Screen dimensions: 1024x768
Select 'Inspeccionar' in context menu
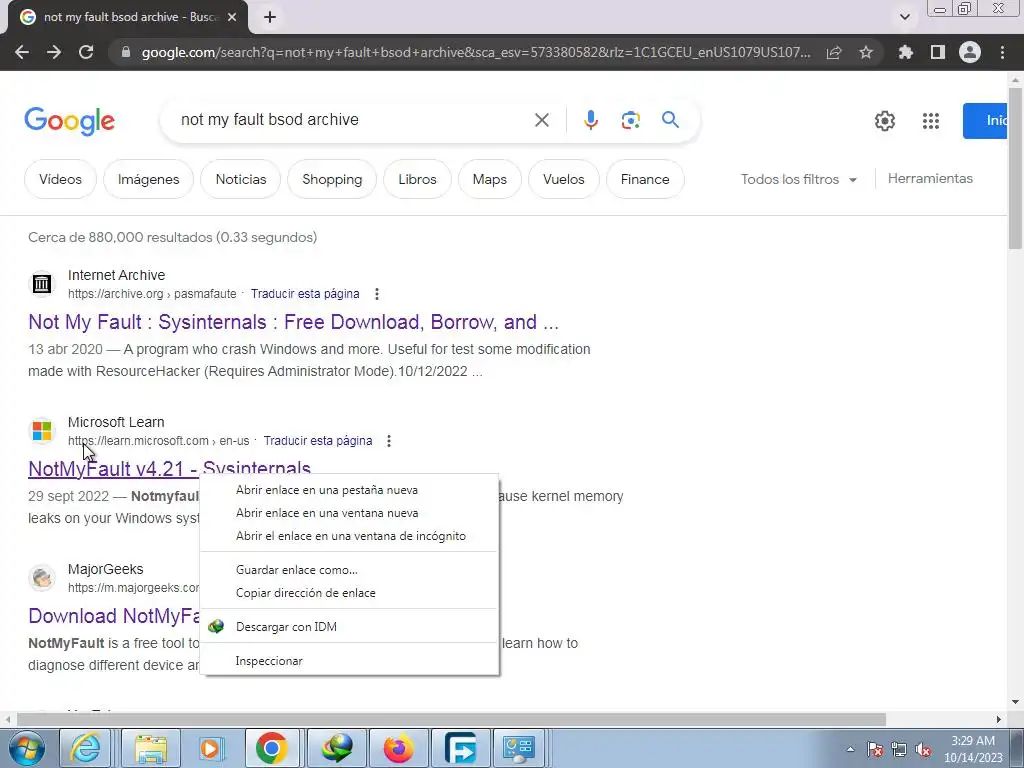(349, 660)
